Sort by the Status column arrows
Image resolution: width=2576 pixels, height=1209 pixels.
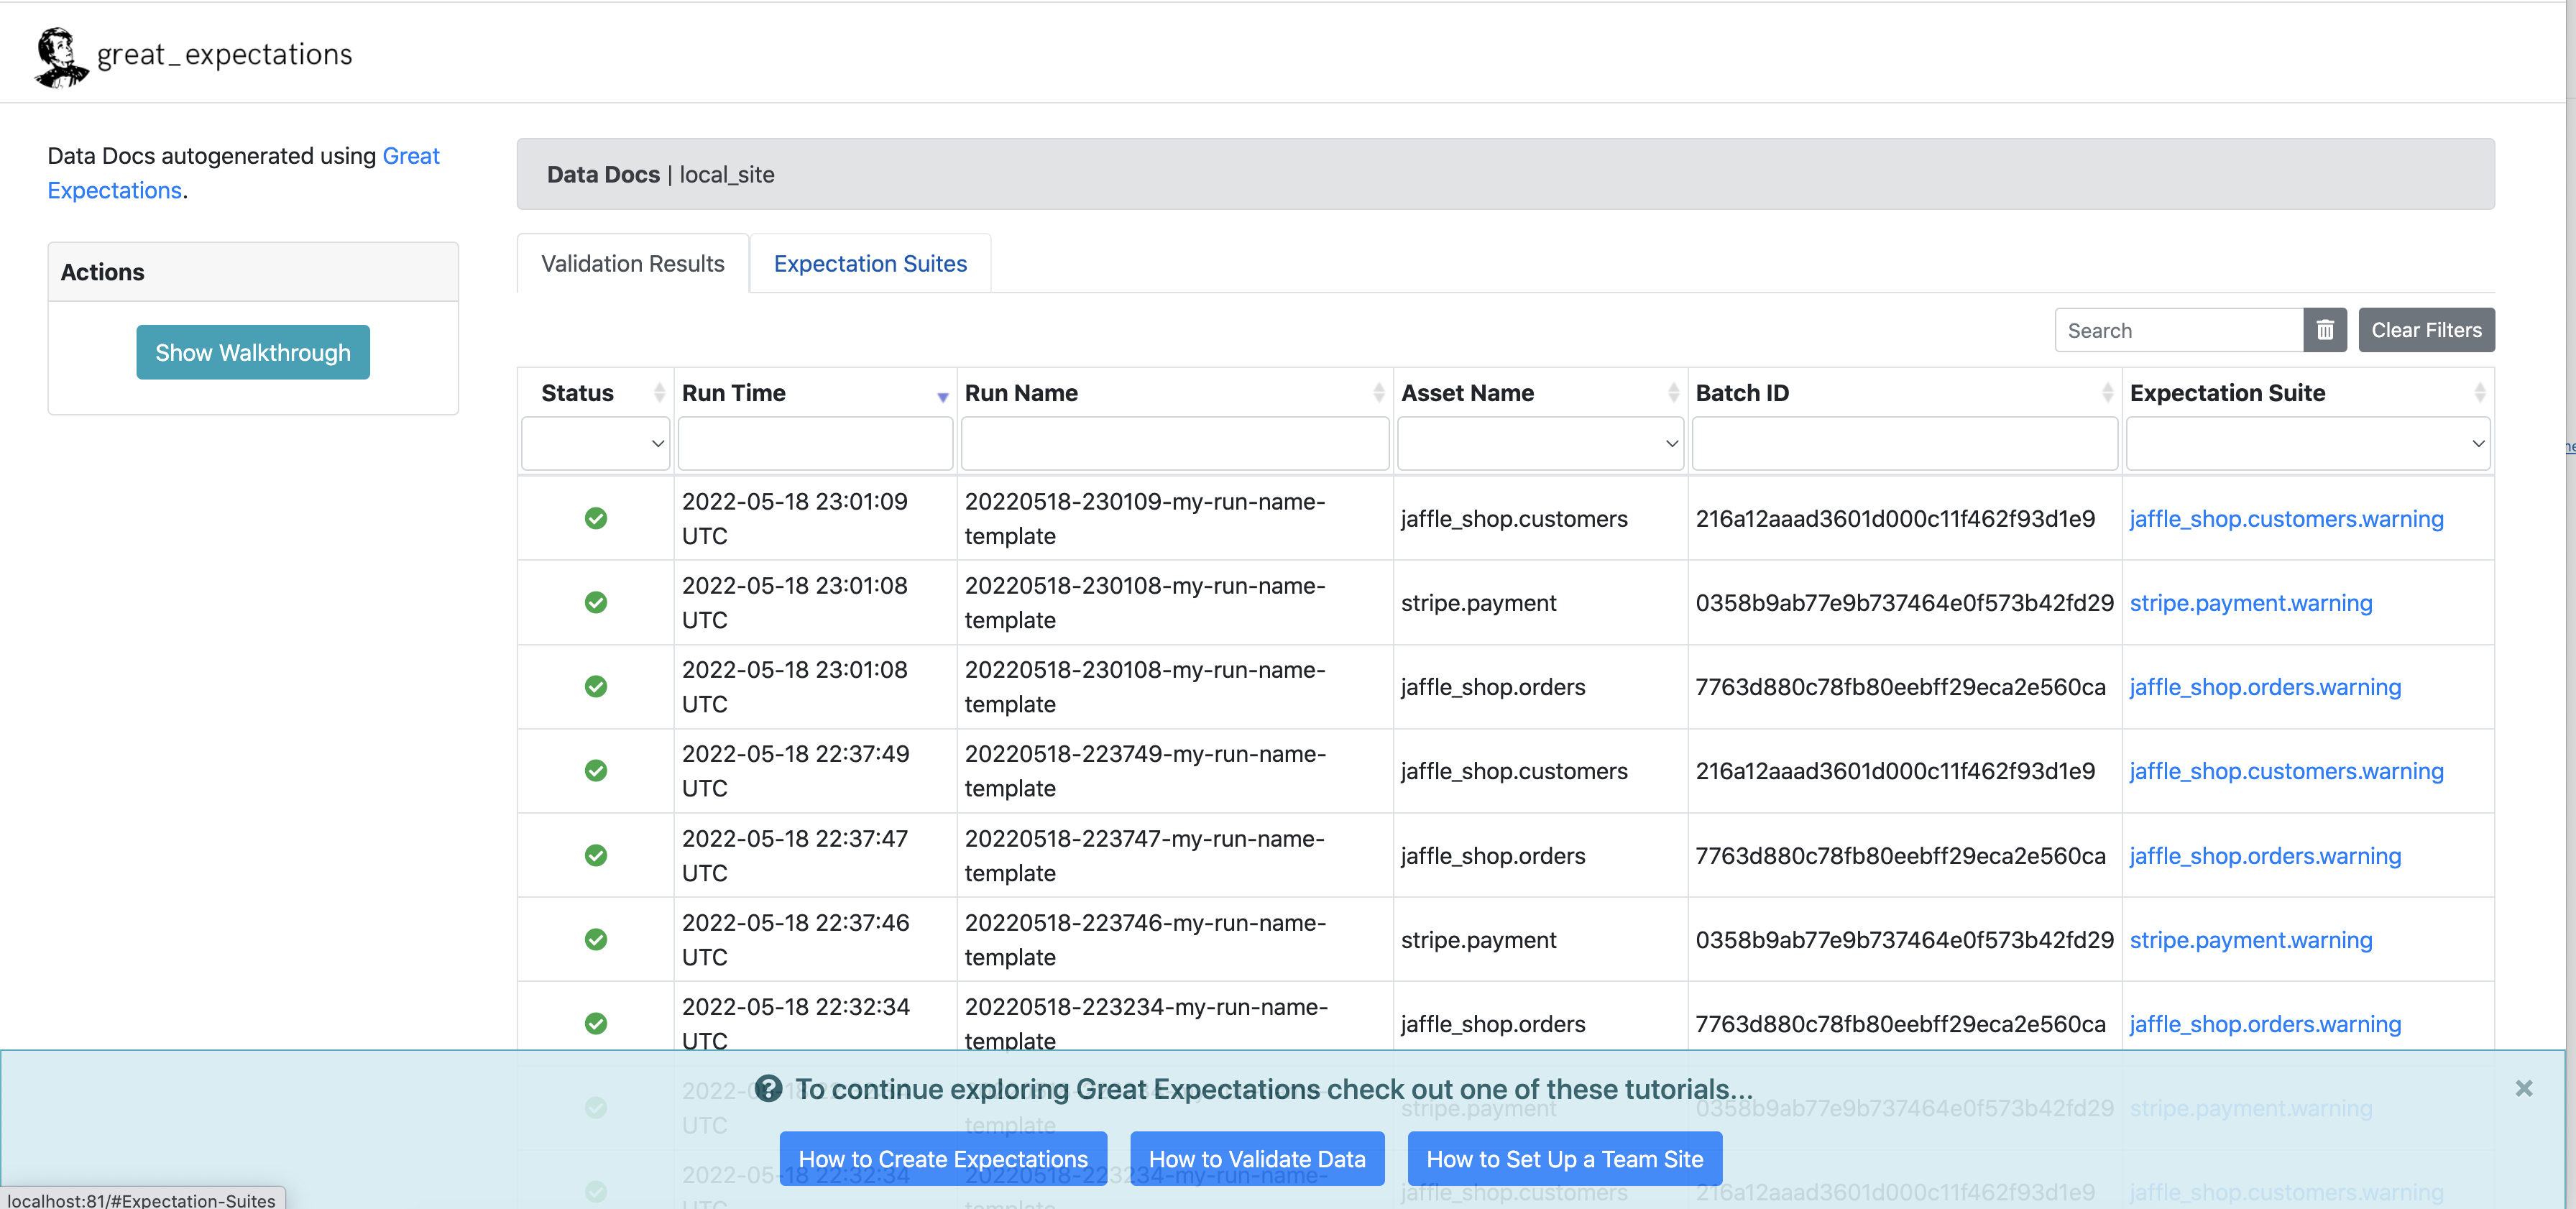click(659, 393)
